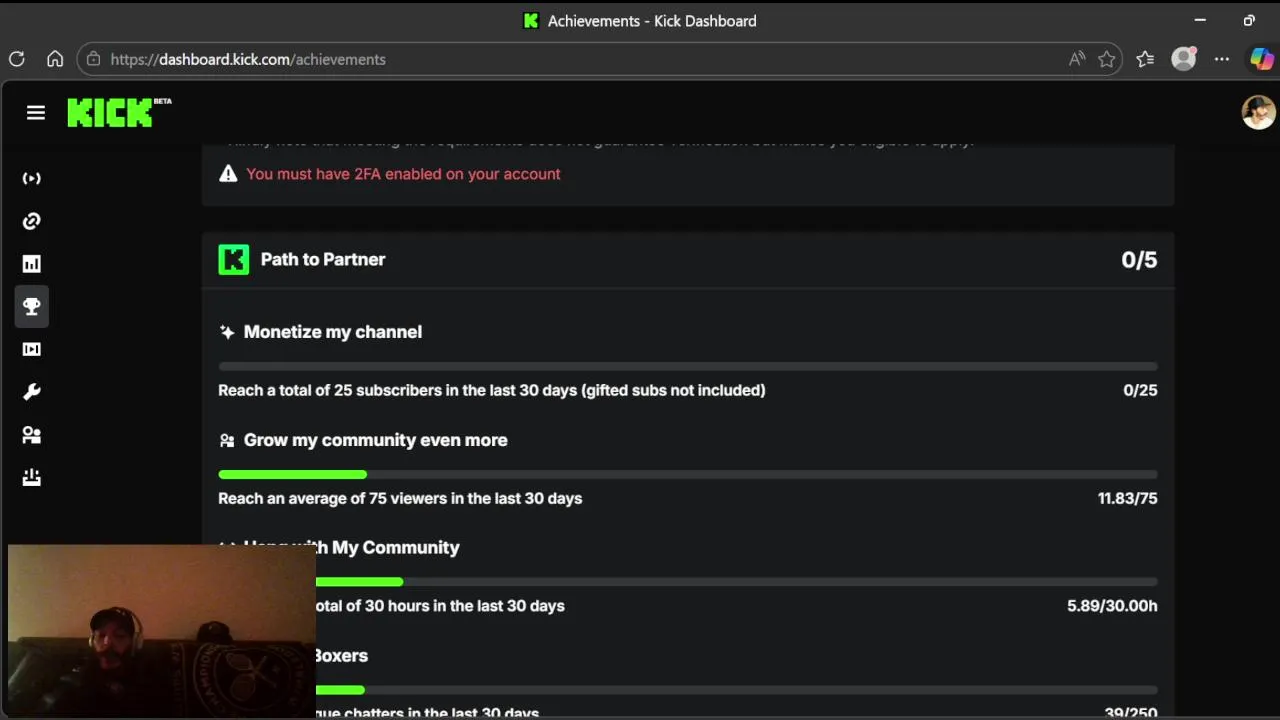Click the Path to Partner heading
The width and height of the screenshot is (1280, 720).
[x=322, y=259]
